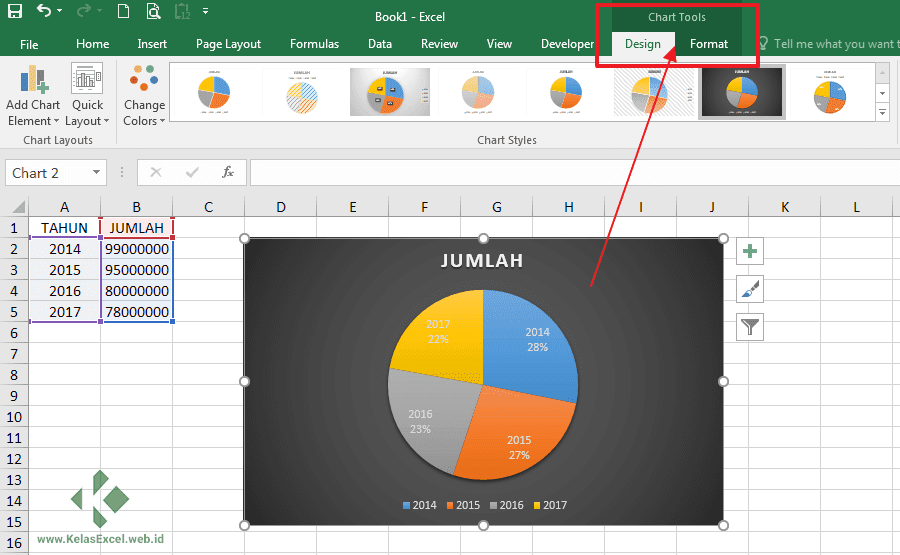Click the Redo icon
This screenshot has height=555, width=900.
[84, 10]
